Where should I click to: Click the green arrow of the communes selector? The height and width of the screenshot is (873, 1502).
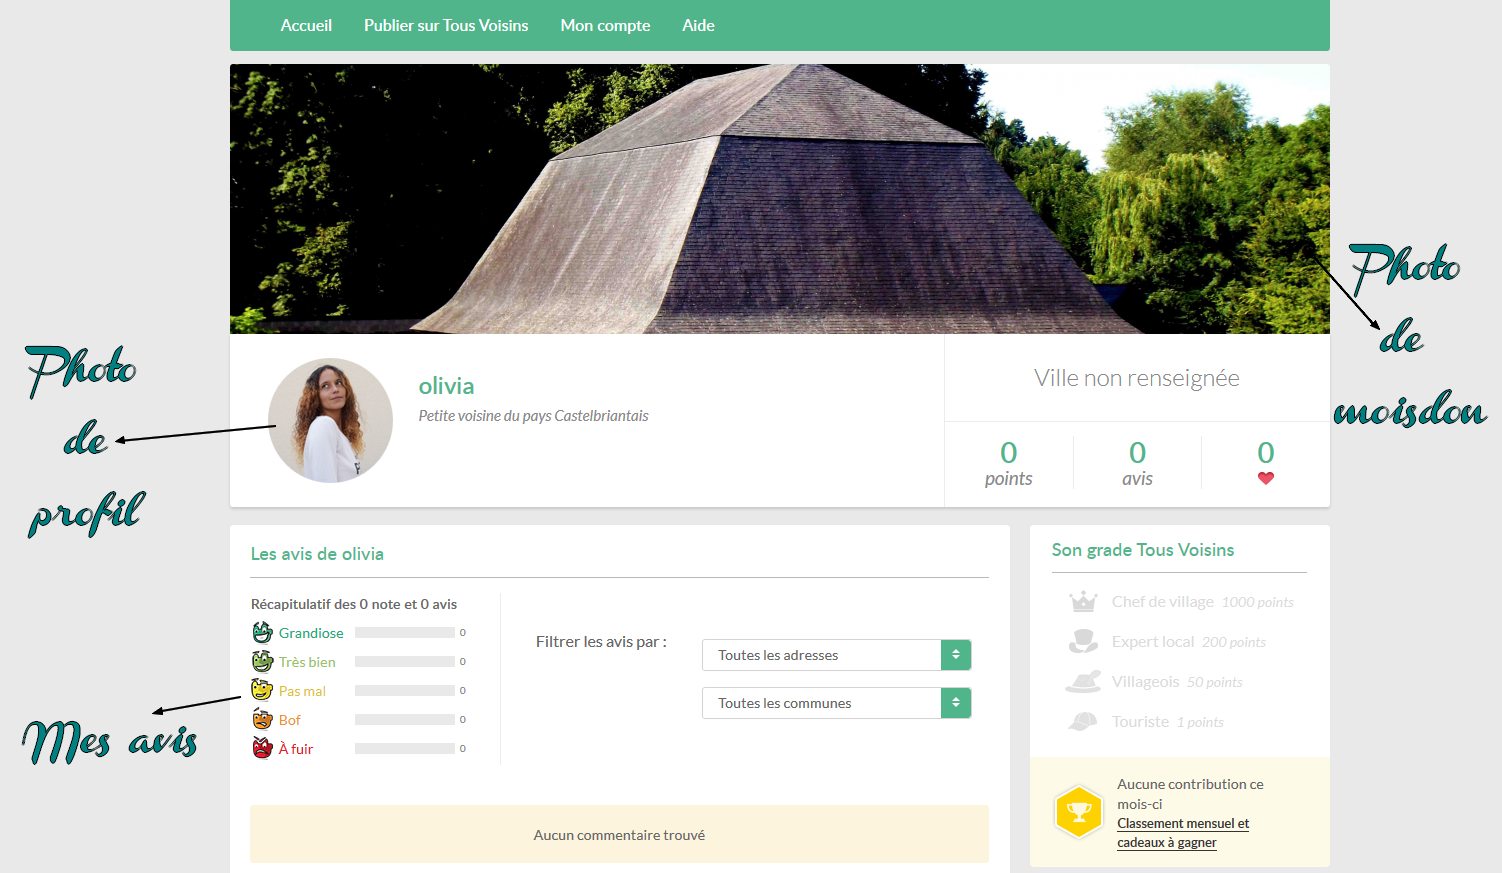955,703
